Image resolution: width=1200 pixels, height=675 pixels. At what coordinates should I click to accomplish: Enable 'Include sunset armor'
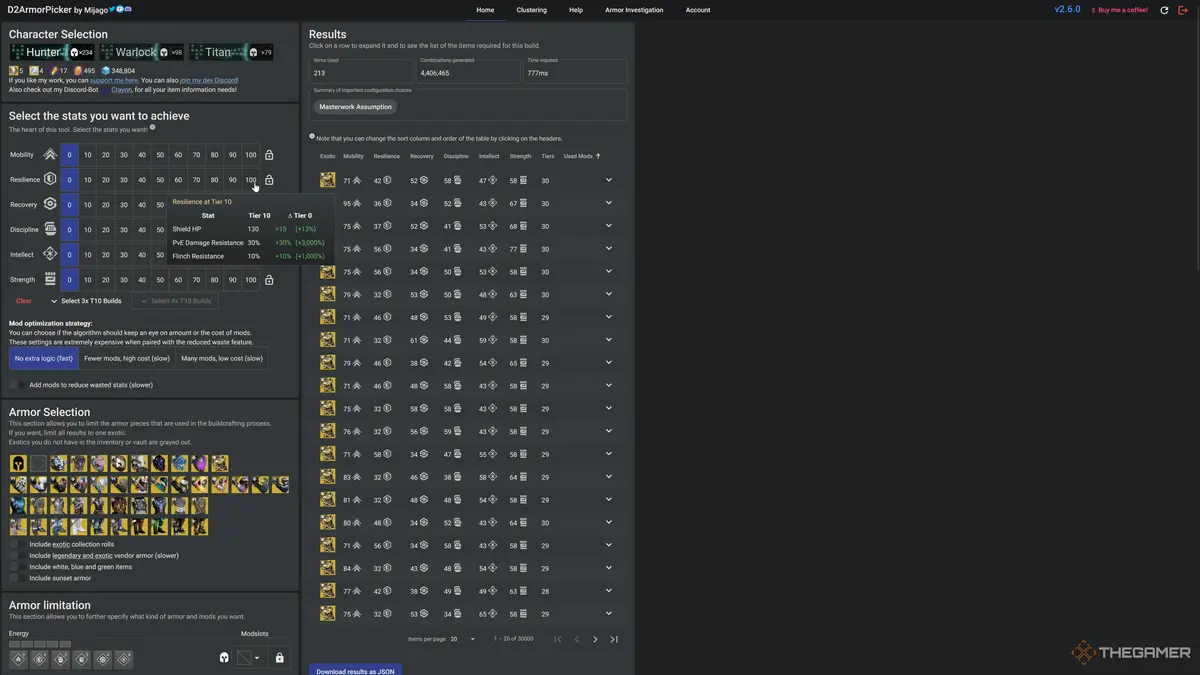click(x=18, y=578)
